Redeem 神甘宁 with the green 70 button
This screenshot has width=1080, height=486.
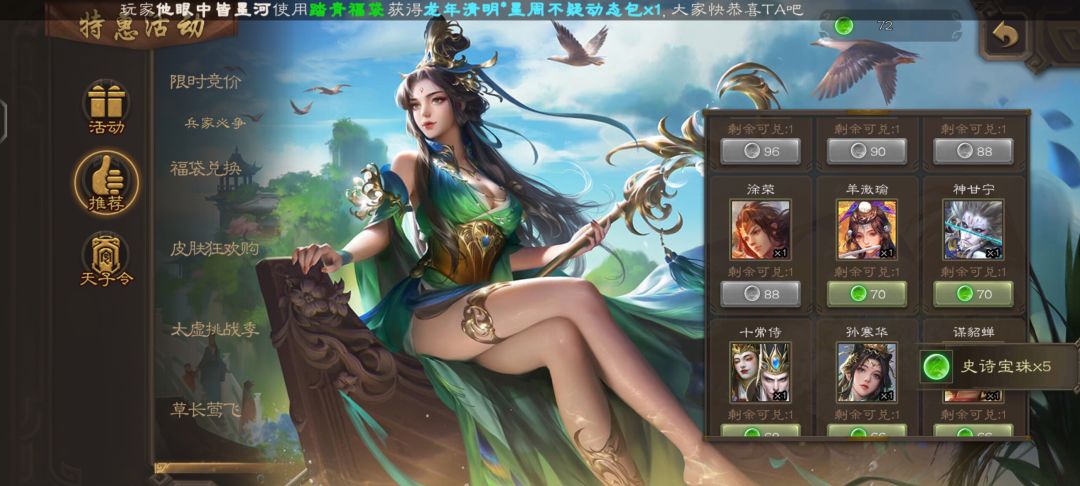(973, 294)
